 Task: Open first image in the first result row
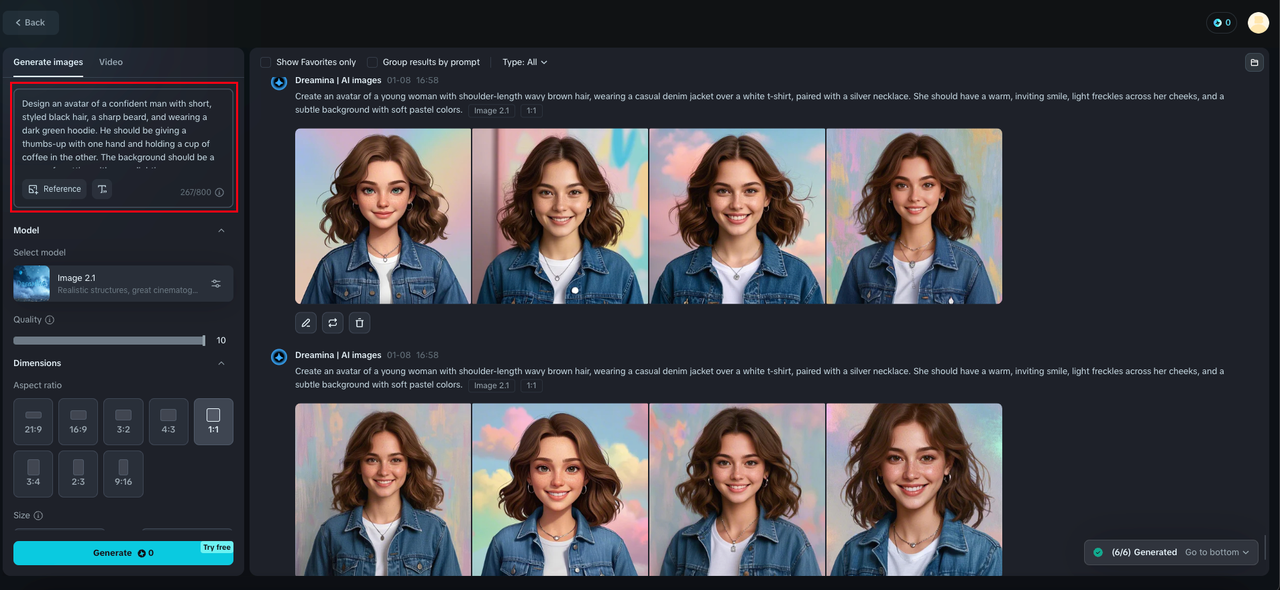(383, 216)
